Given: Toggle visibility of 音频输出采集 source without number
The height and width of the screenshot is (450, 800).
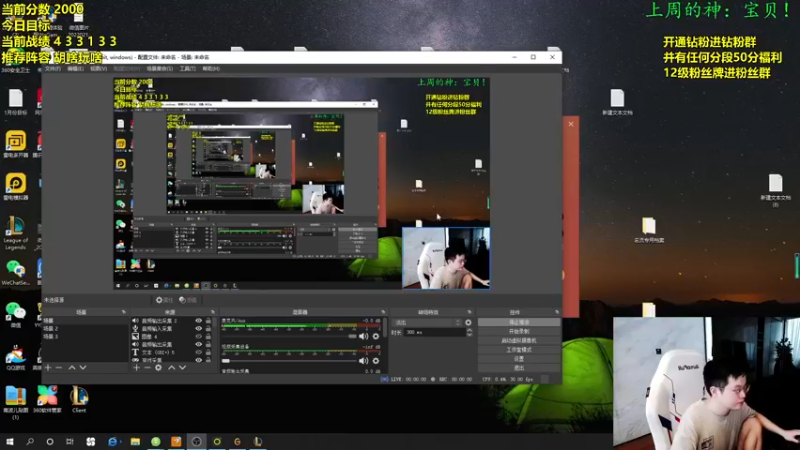Looking at the screenshot, I should [198, 344].
